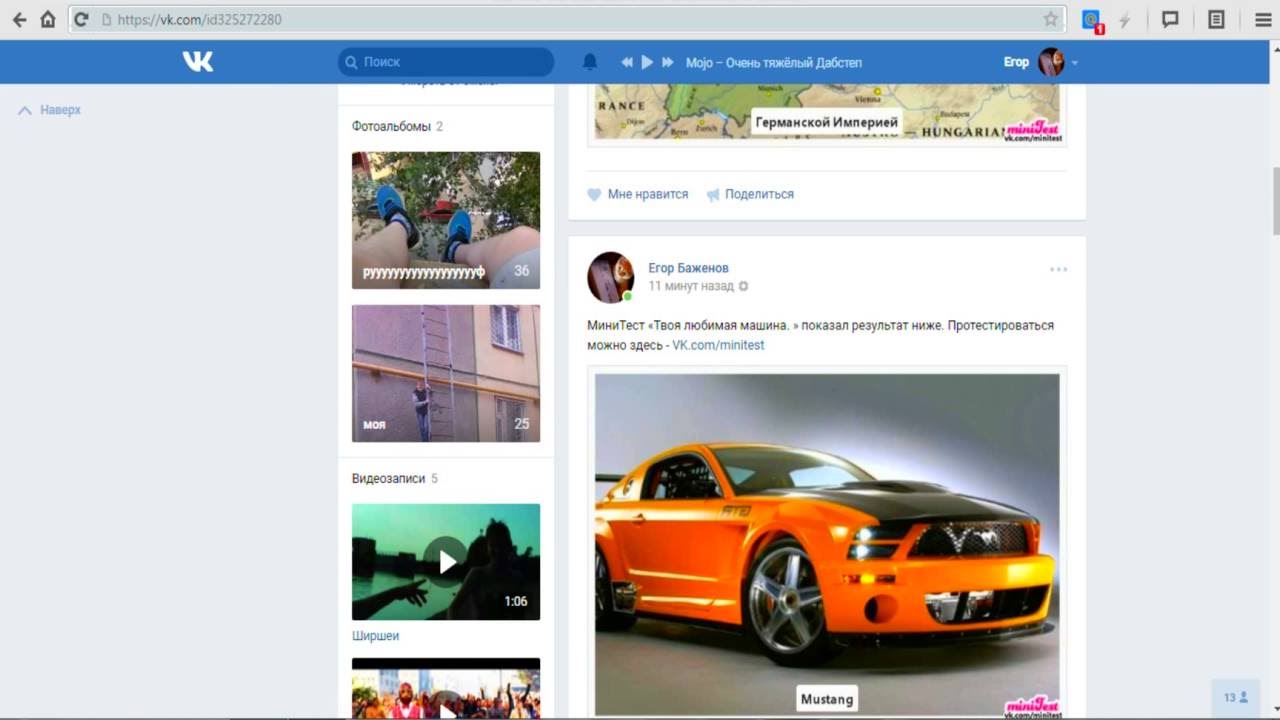
Task: Open the partially visible festival video thumbnail
Action: pyautogui.click(x=446, y=689)
